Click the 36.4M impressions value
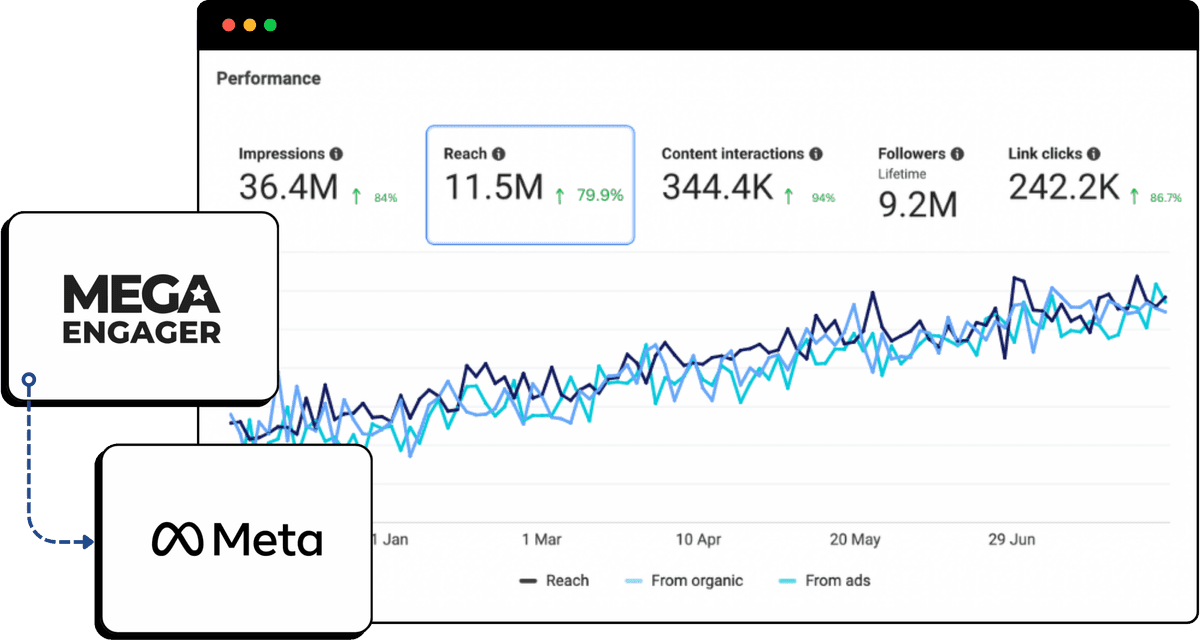 [x=288, y=187]
